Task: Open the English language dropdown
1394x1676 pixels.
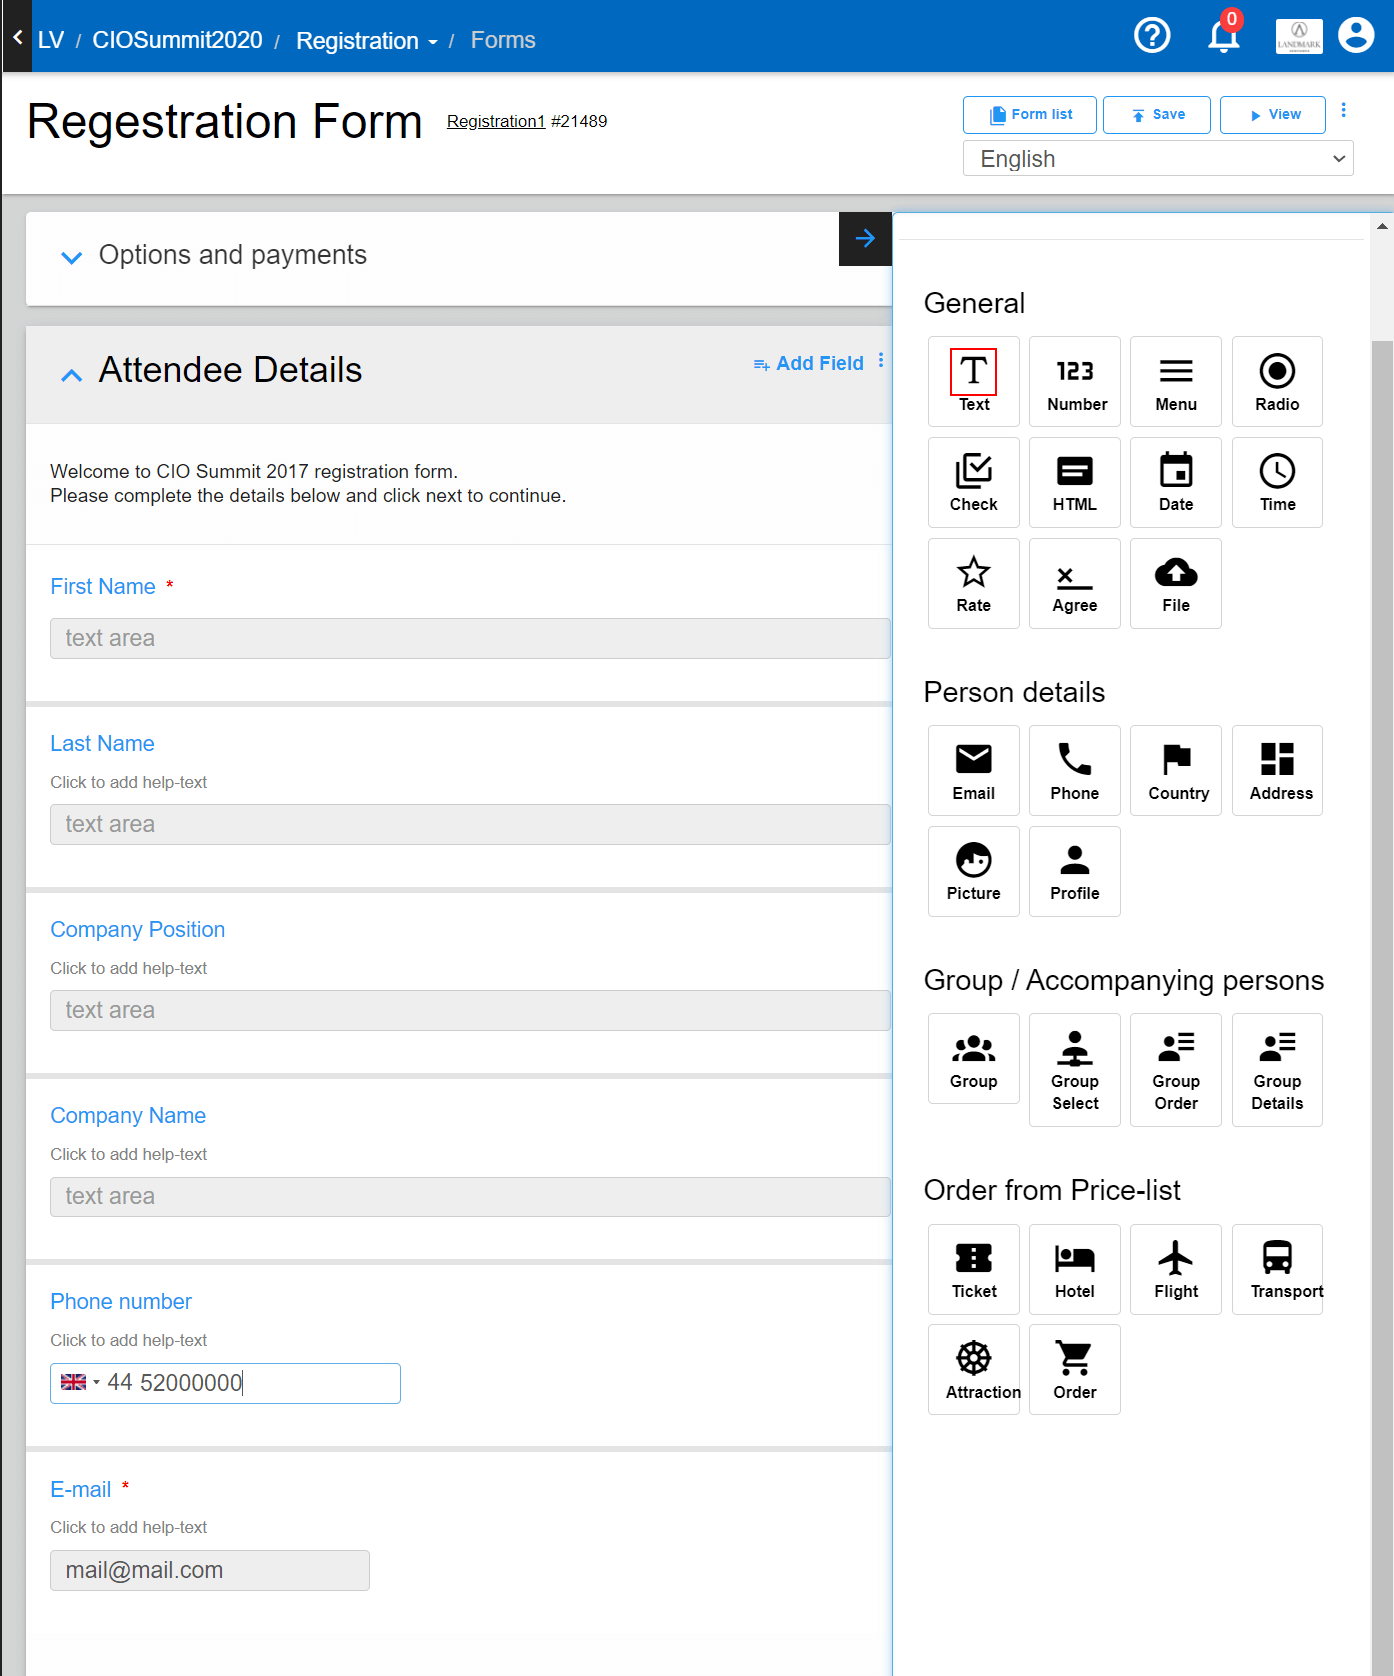Action: 1158,159
